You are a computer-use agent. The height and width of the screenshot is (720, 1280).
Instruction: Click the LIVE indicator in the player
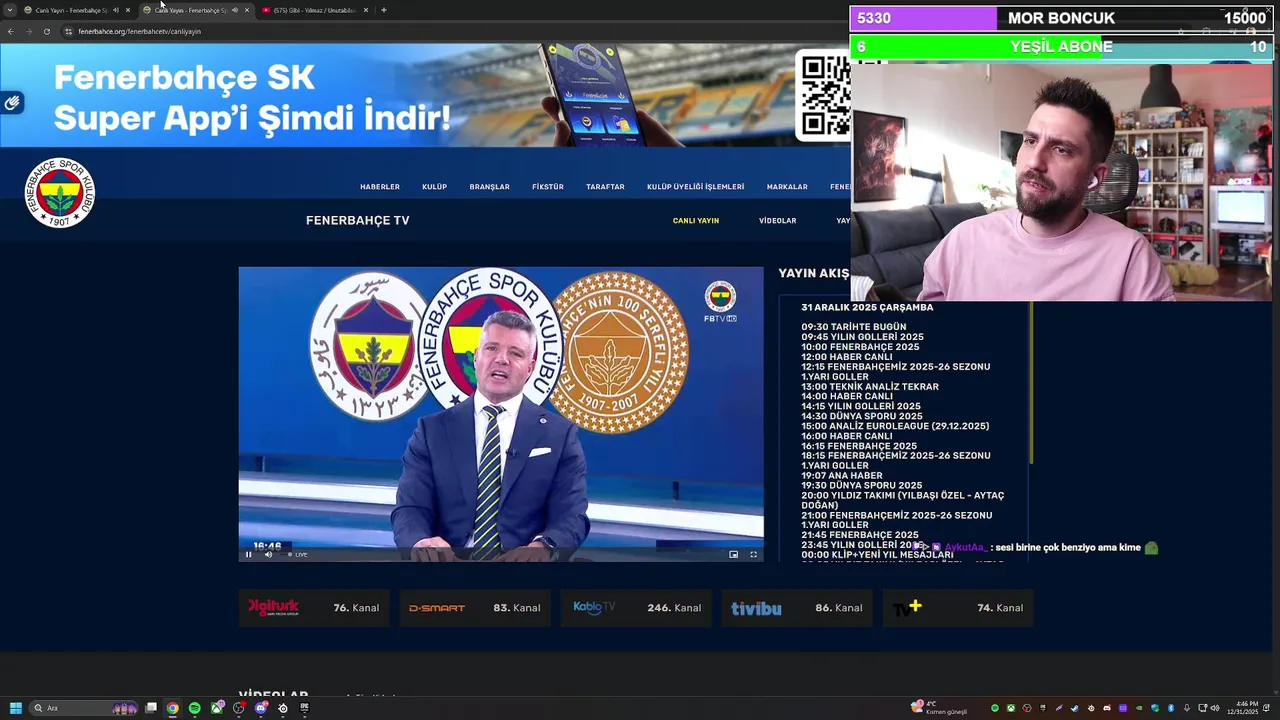pos(299,554)
